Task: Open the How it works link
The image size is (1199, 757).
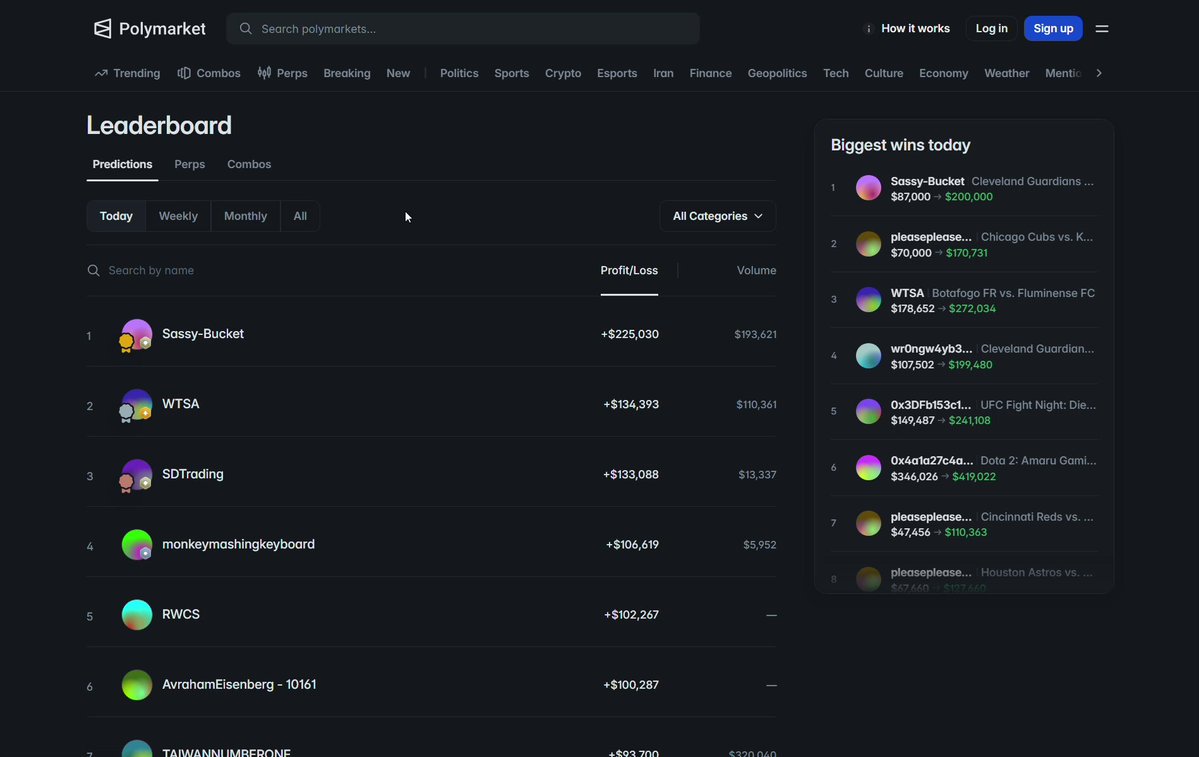Action: pos(915,28)
